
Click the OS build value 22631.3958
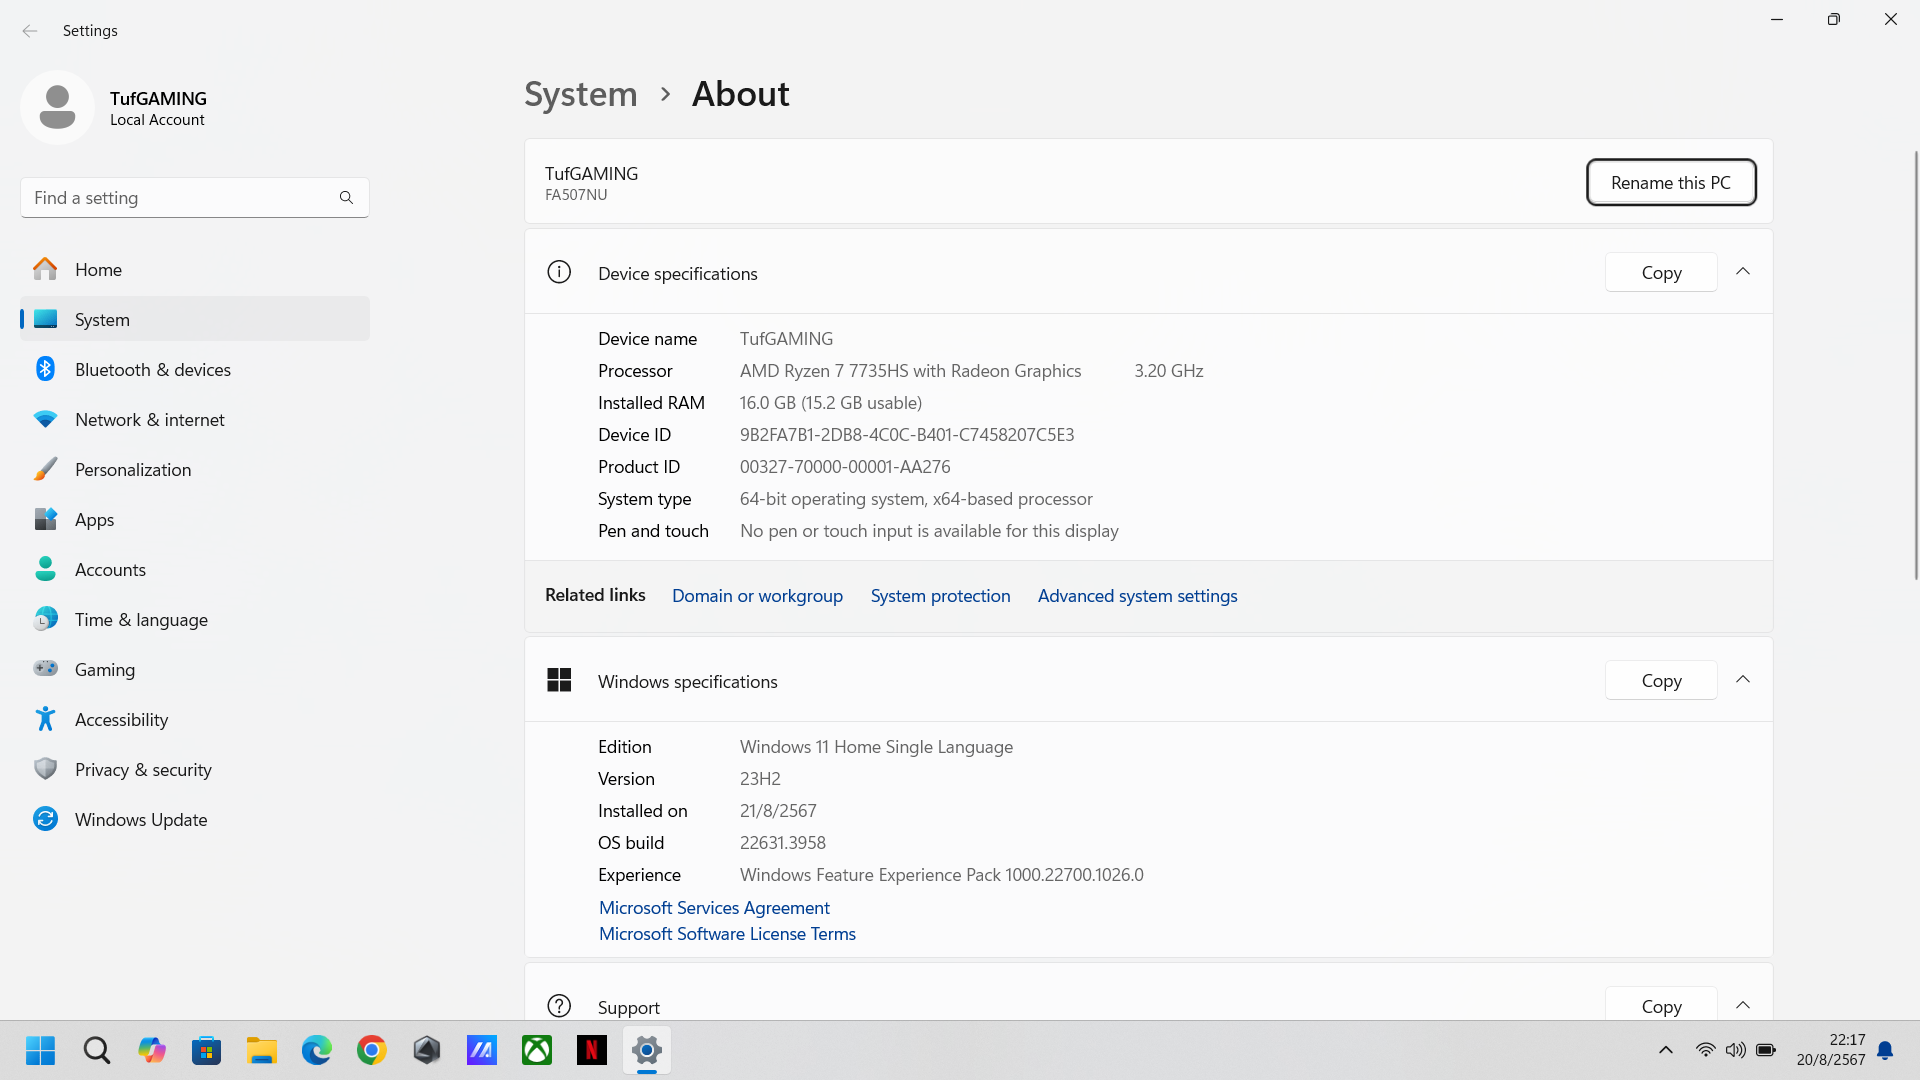(783, 843)
